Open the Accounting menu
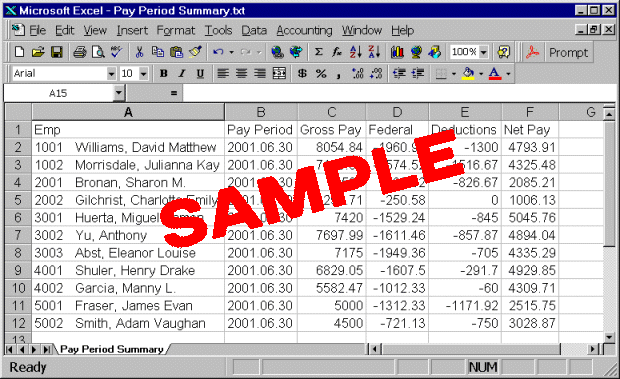The image size is (620, 379). (x=304, y=30)
